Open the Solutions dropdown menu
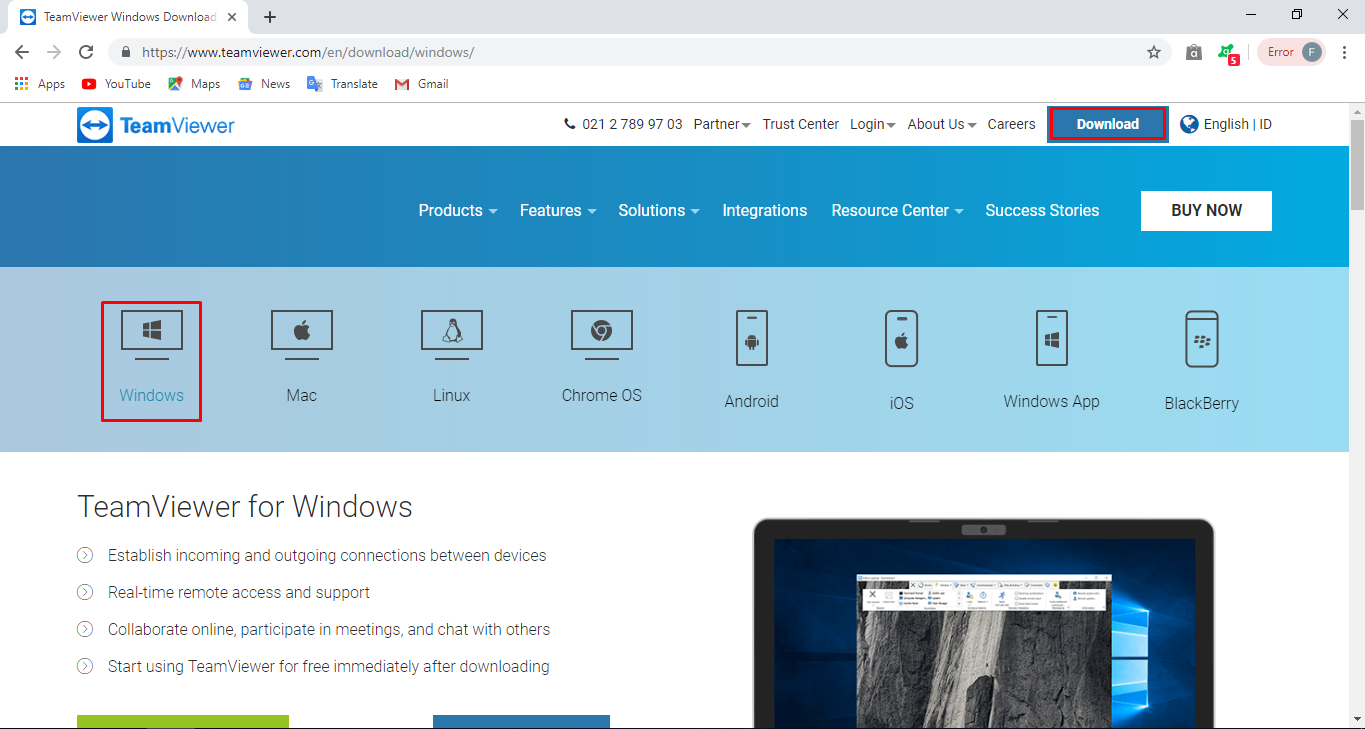This screenshot has width=1365, height=729. coord(659,210)
